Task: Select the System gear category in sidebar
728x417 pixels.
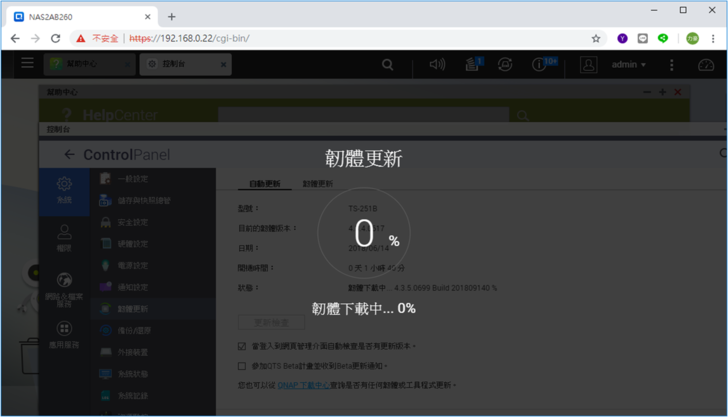Action: [x=64, y=190]
